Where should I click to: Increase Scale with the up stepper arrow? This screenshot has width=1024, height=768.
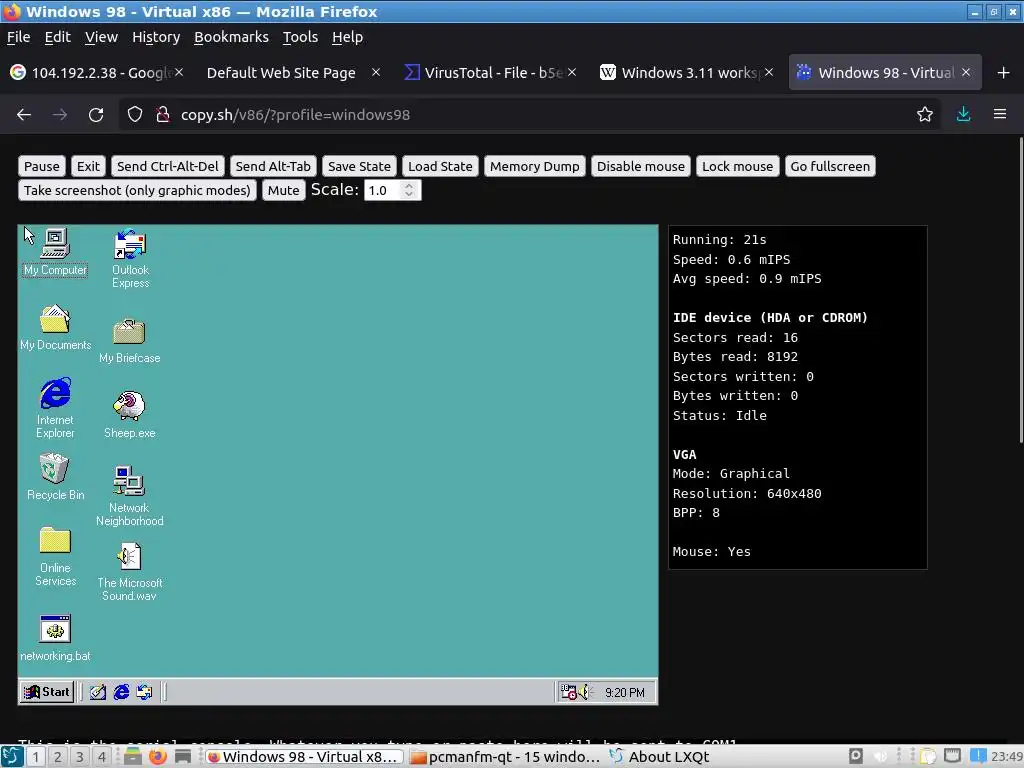coord(409,185)
